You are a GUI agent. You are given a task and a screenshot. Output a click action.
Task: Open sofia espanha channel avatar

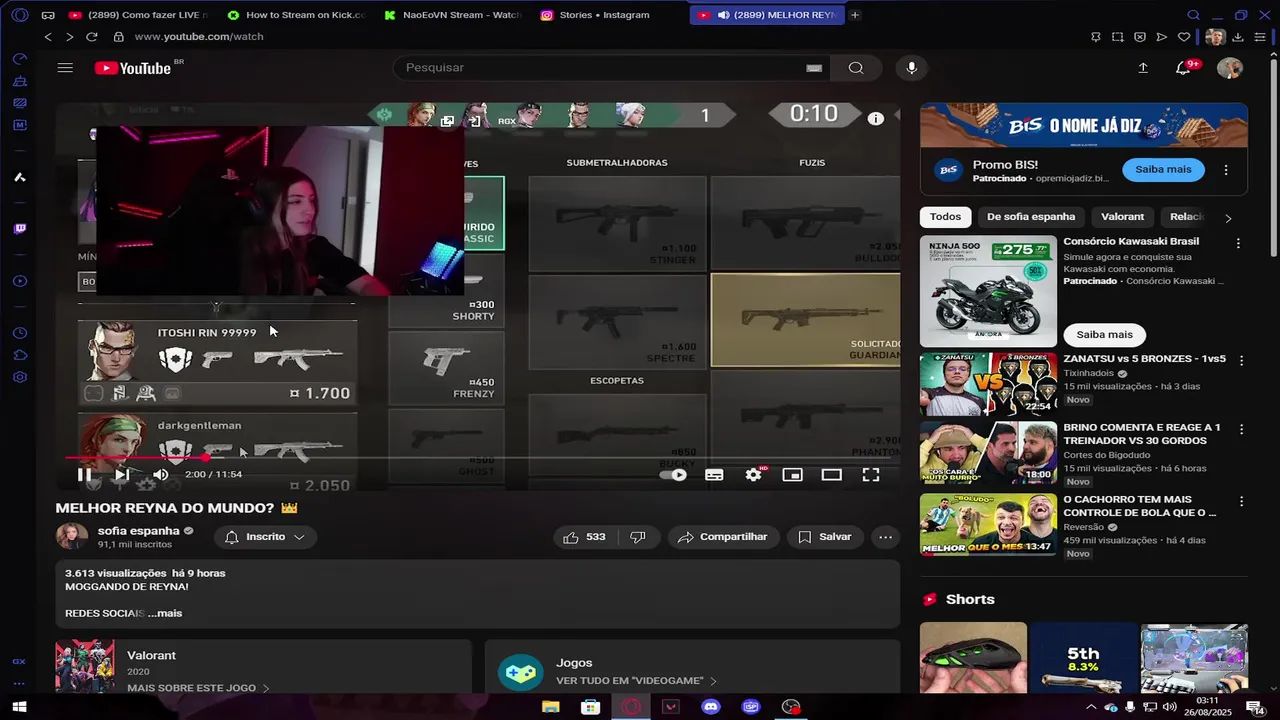(x=72, y=537)
